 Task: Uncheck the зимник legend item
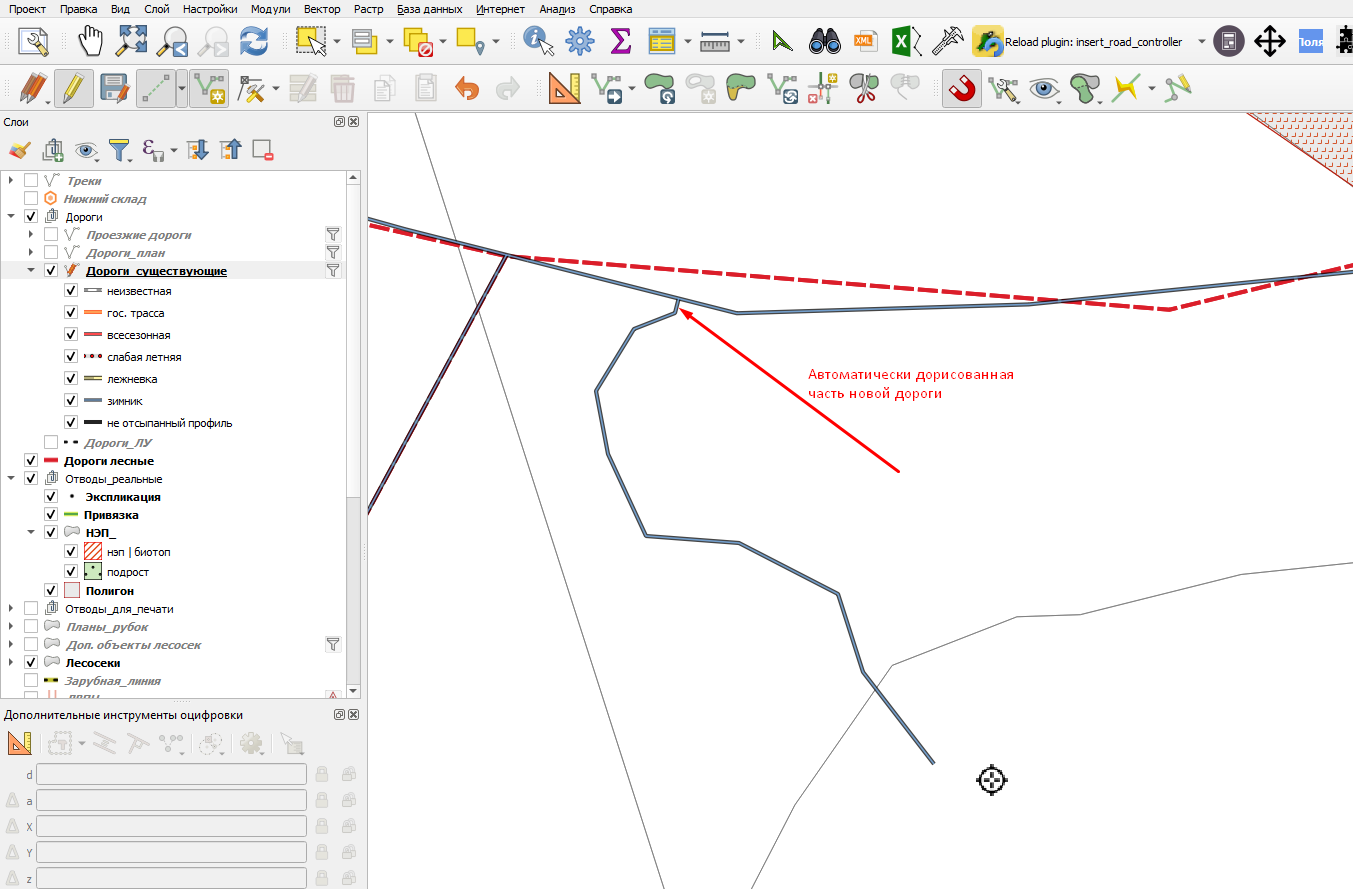point(71,400)
